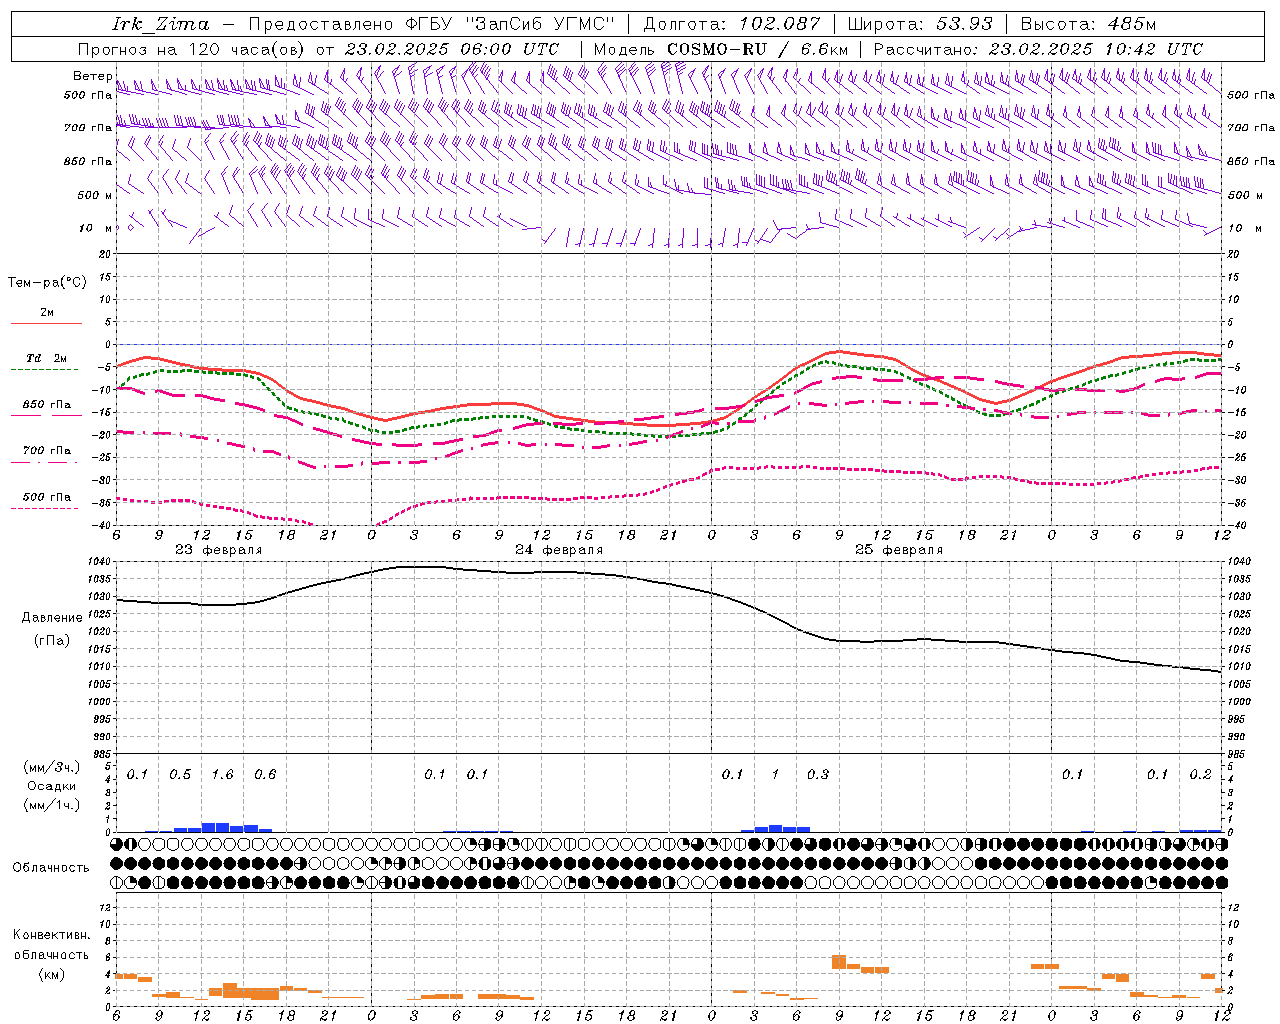Select the 0.5 precipitation value
Screen dimensions: 1280x1024
coord(180,775)
